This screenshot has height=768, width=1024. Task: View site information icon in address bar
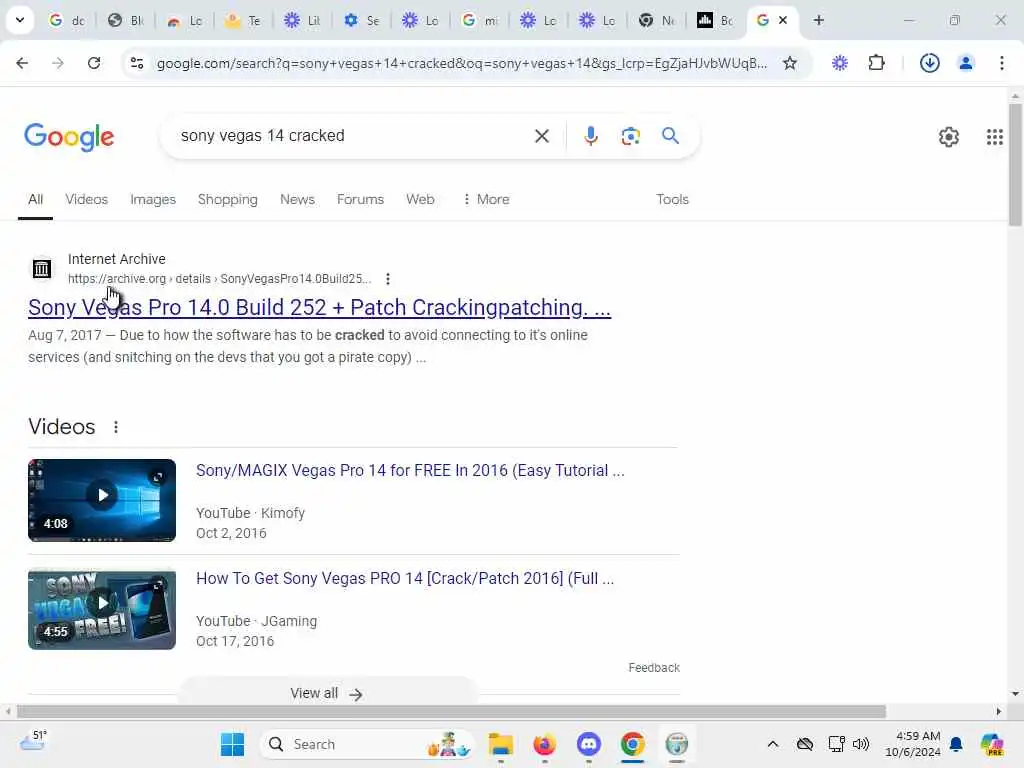pos(137,63)
